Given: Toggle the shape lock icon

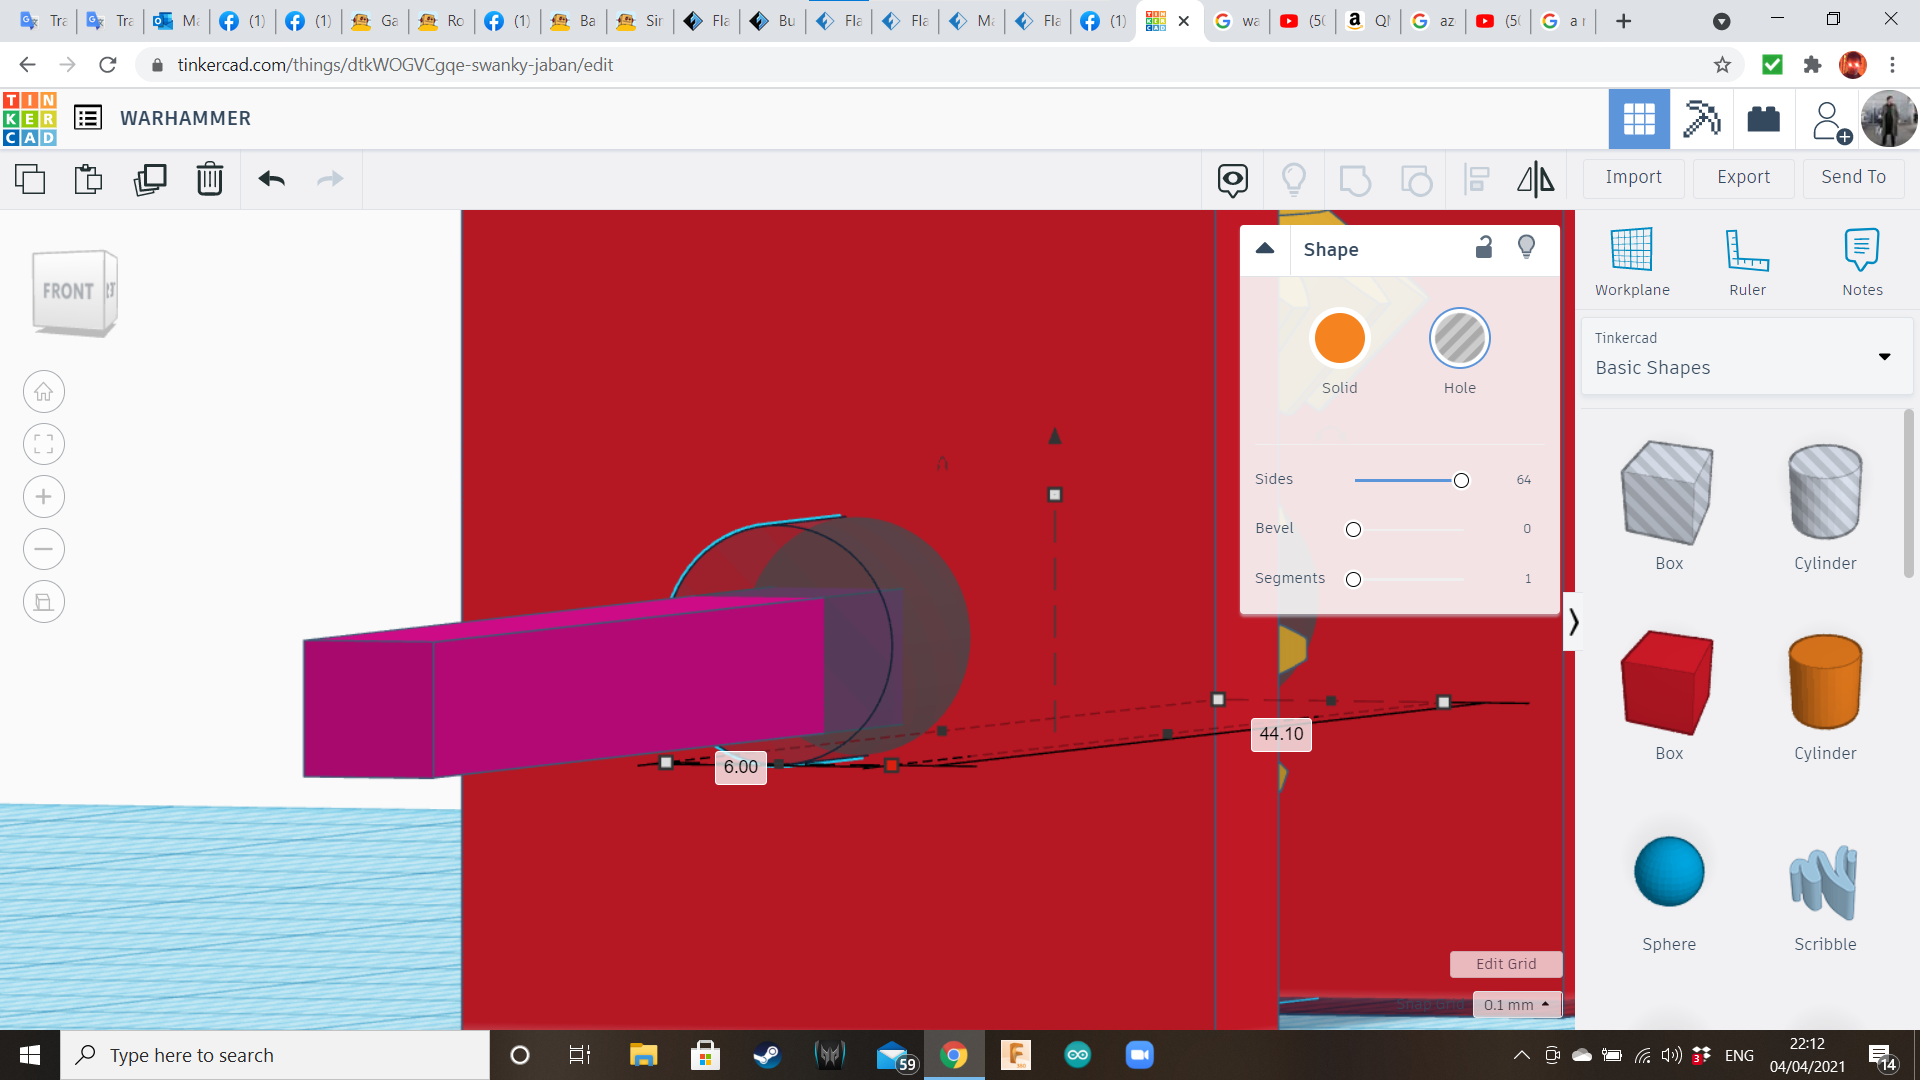Looking at the screenshot, I should pos(1484,248).
